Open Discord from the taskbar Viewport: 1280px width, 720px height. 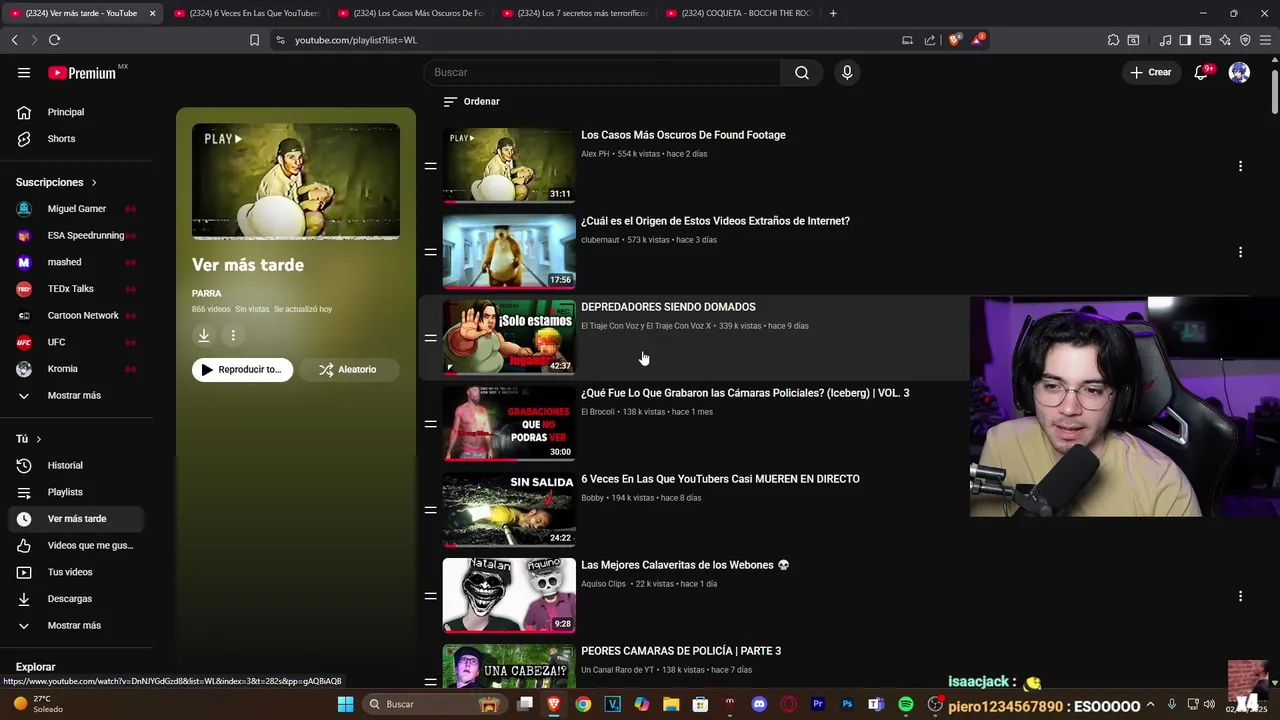tap(759, 704)
